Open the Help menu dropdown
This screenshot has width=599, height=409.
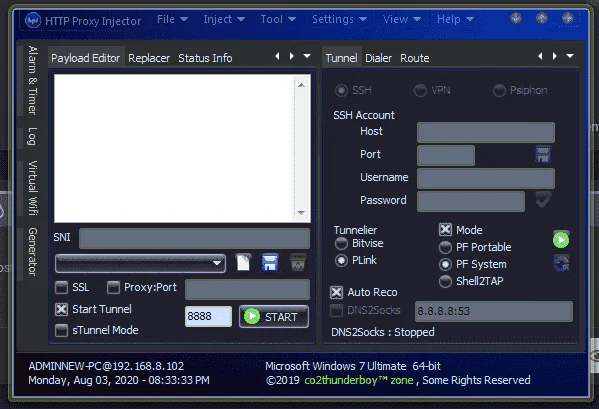[x=455, y=19]
